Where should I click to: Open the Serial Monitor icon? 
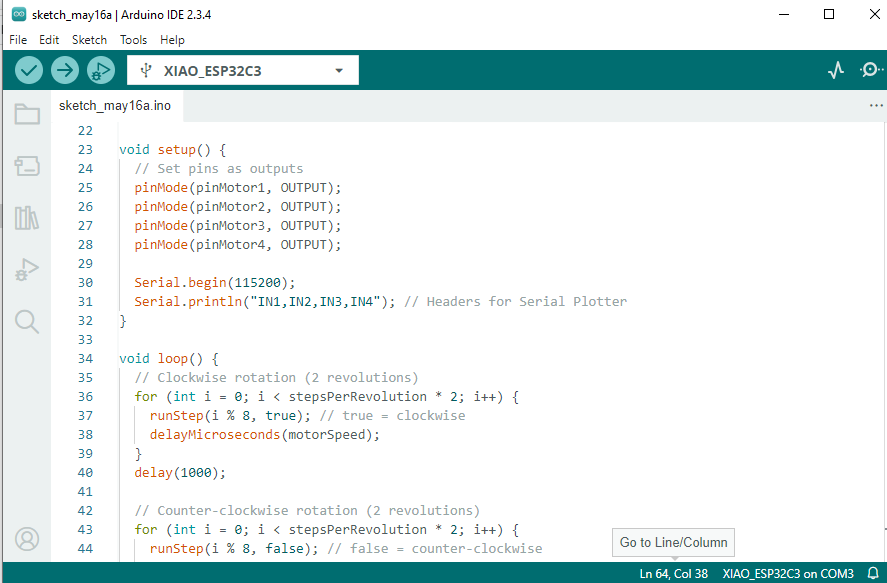pyautogui.click(x=871, y=70)
